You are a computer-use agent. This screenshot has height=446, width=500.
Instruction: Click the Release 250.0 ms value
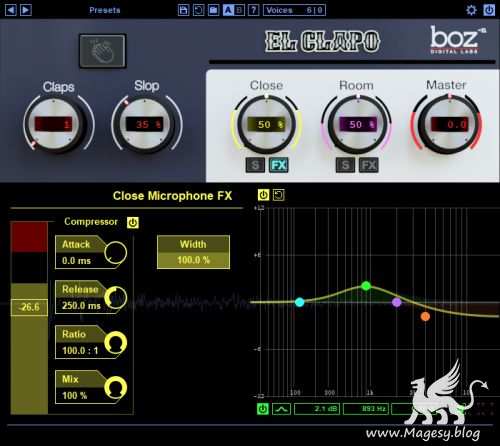(x=81, y=305)
